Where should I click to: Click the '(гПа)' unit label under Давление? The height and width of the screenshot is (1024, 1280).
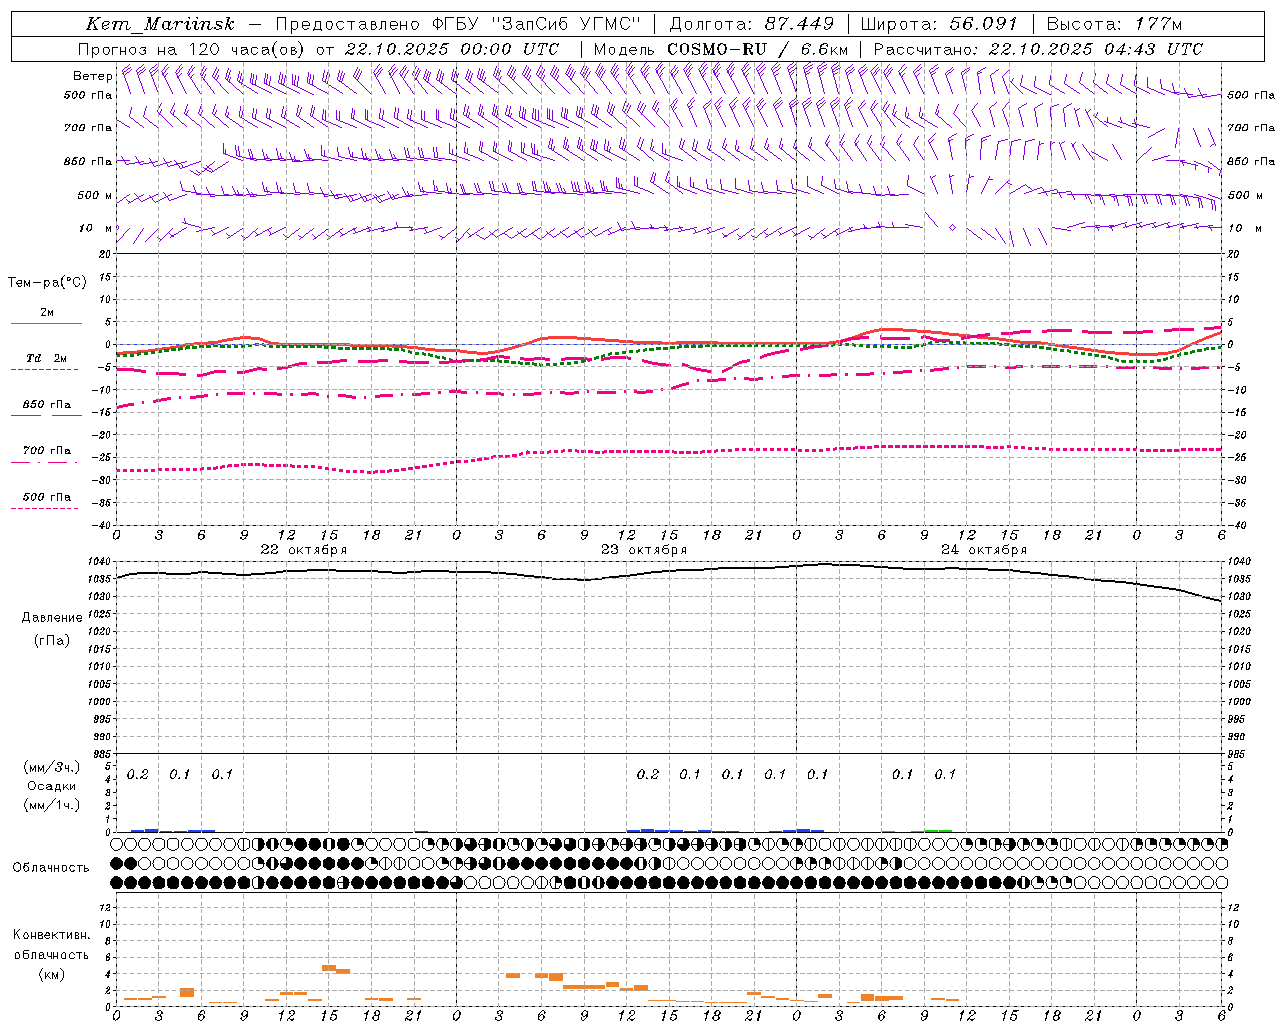52,640
